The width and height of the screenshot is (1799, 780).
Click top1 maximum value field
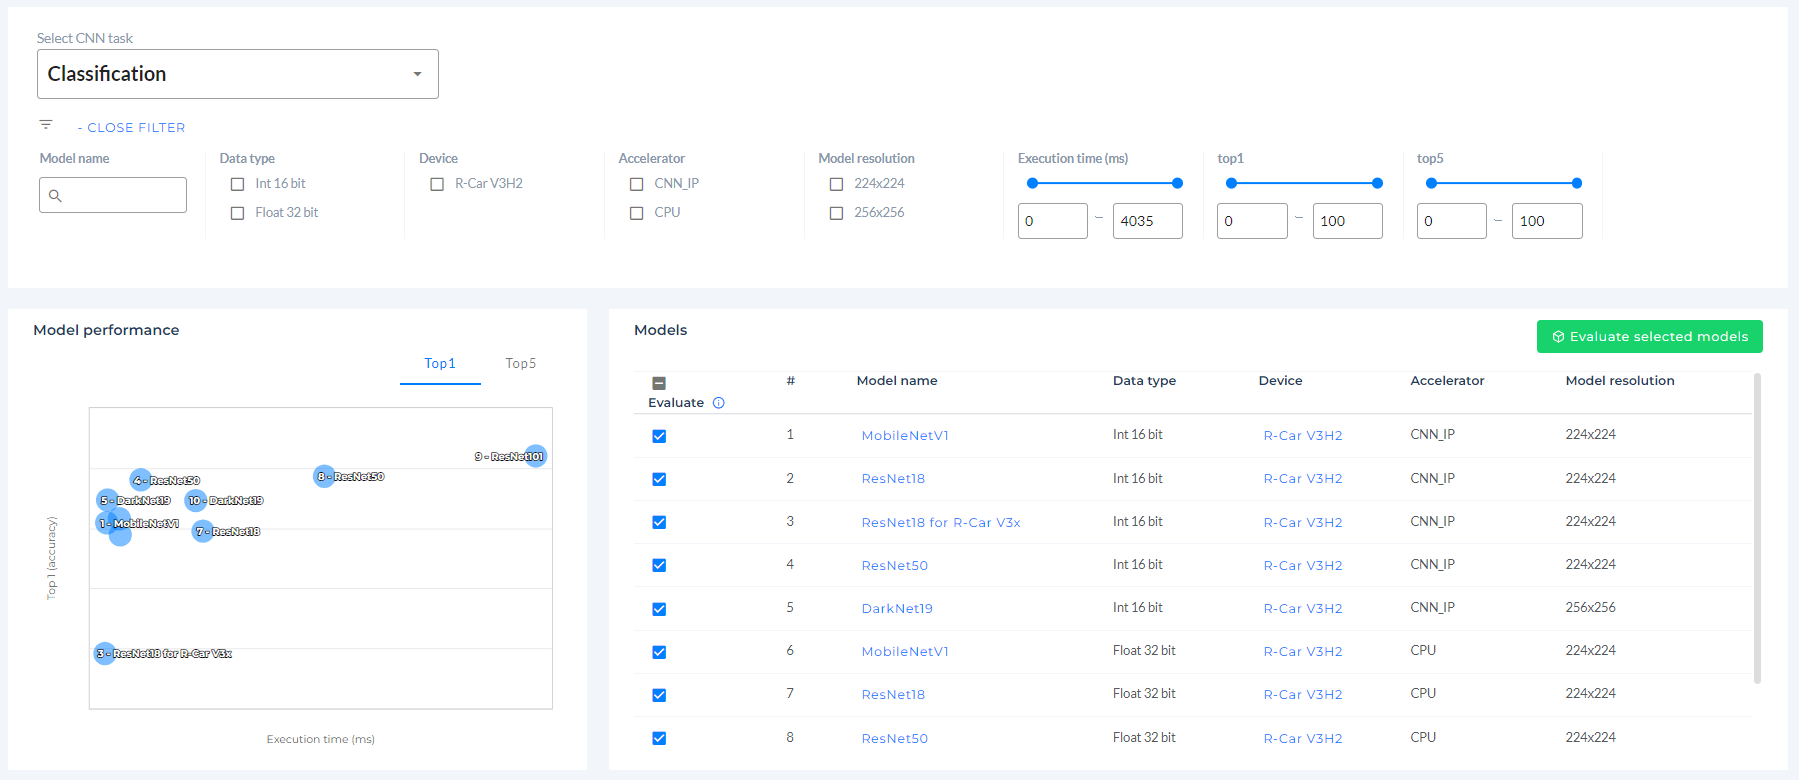(1347, 221)
